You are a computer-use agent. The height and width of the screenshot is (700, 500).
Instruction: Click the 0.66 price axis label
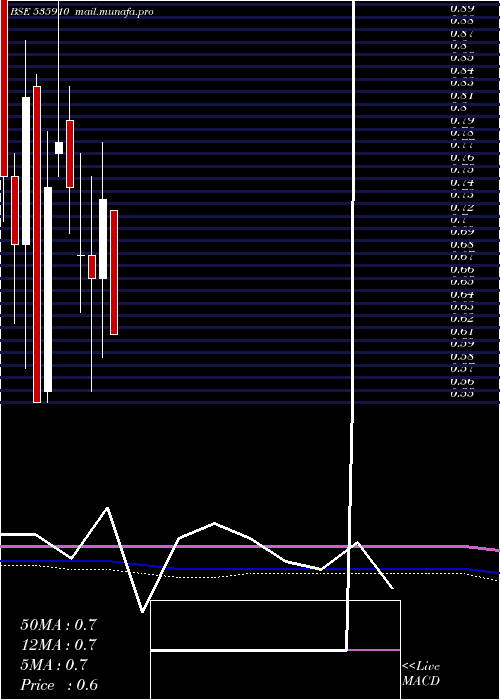[462, 270]
